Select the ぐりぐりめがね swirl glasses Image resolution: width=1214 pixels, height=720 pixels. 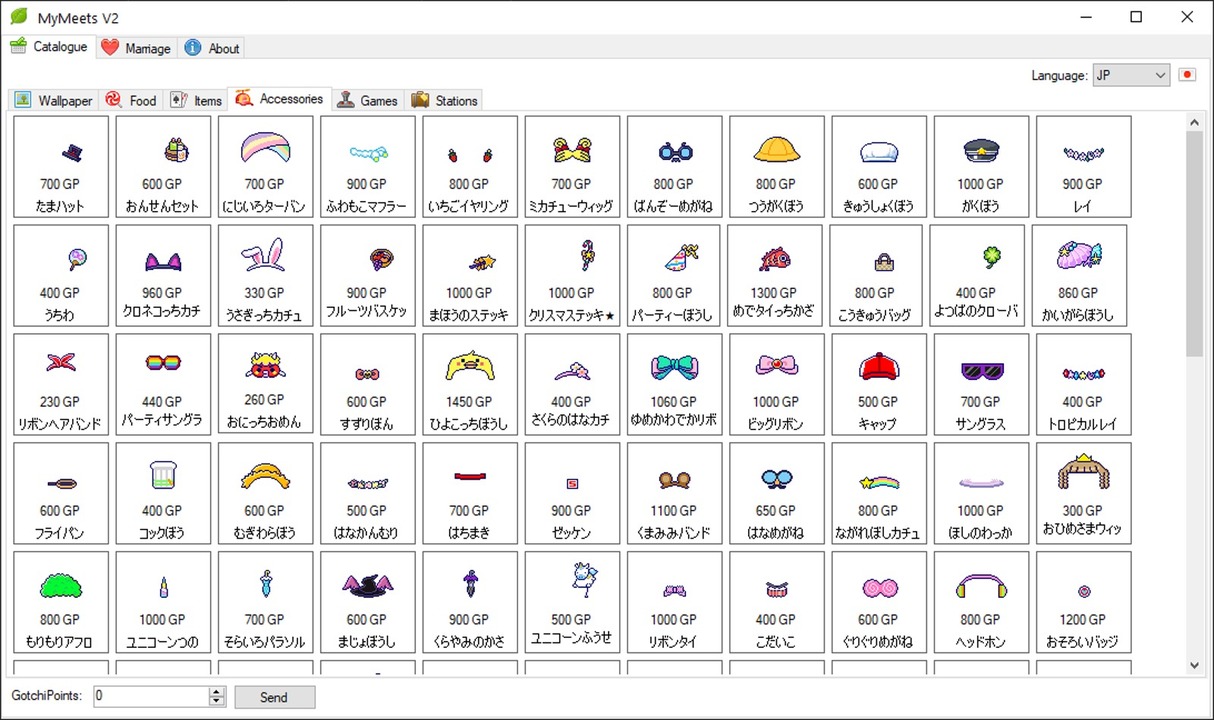click(879, 602)
